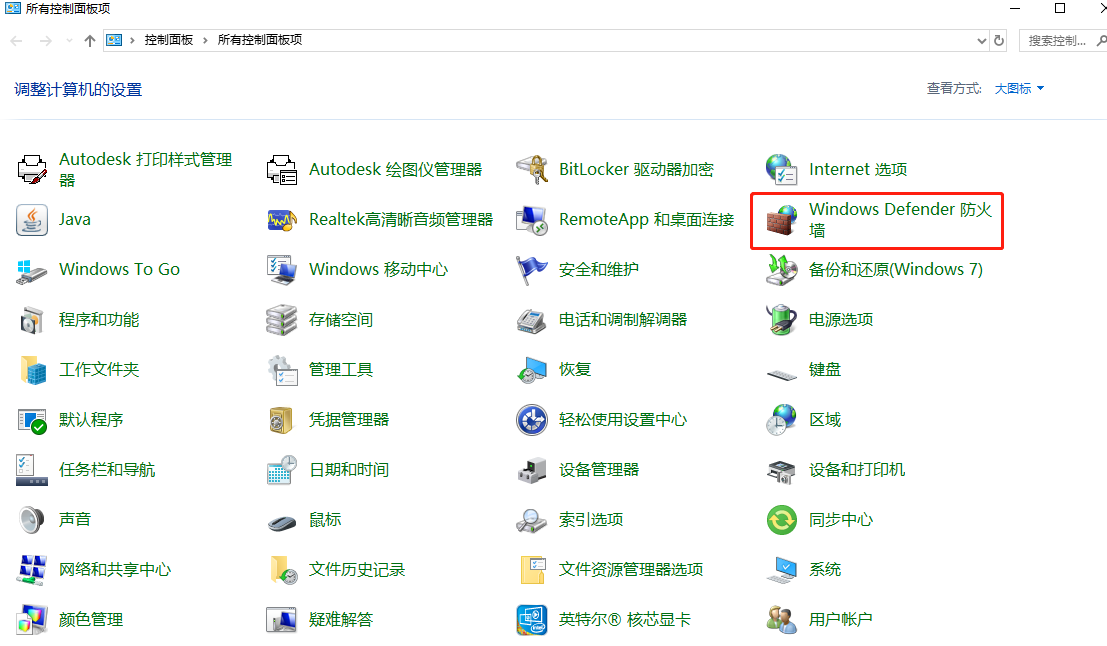Select 所有控制面板项 breadcrumb segment
Screen dimensions: 1107x646
point(260,40)
